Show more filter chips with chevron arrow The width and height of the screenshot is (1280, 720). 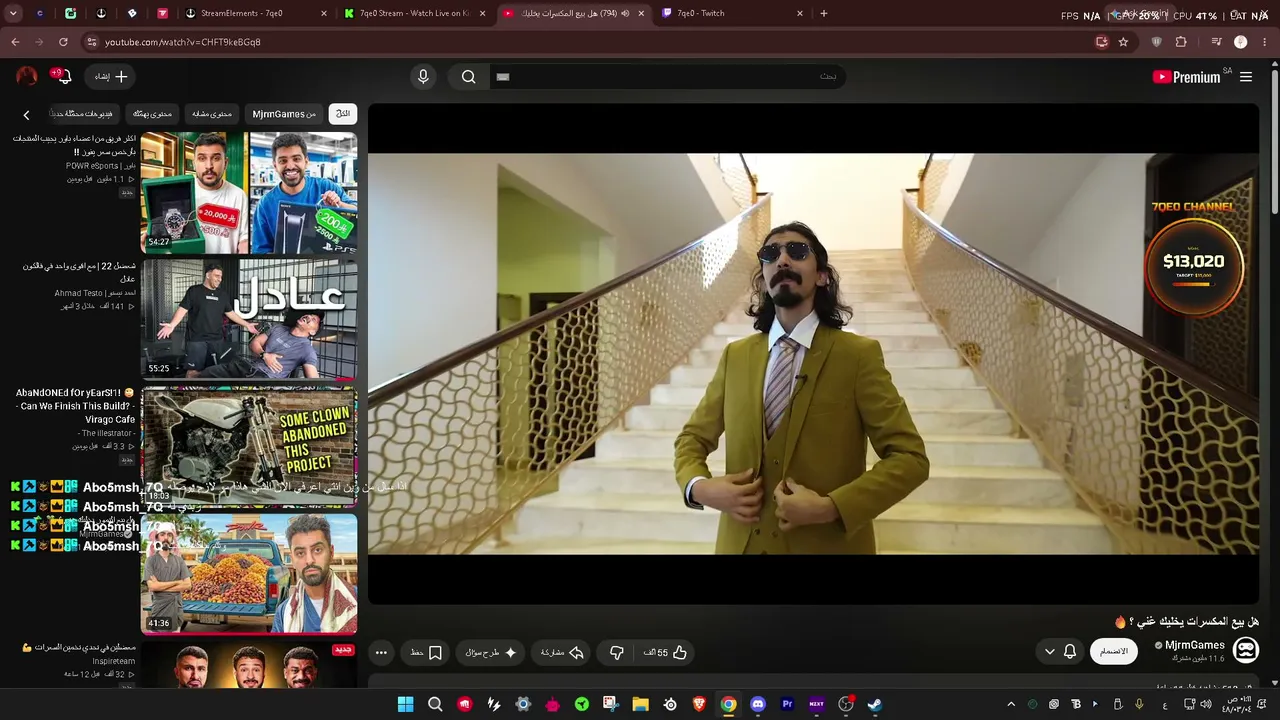(27, 115)
